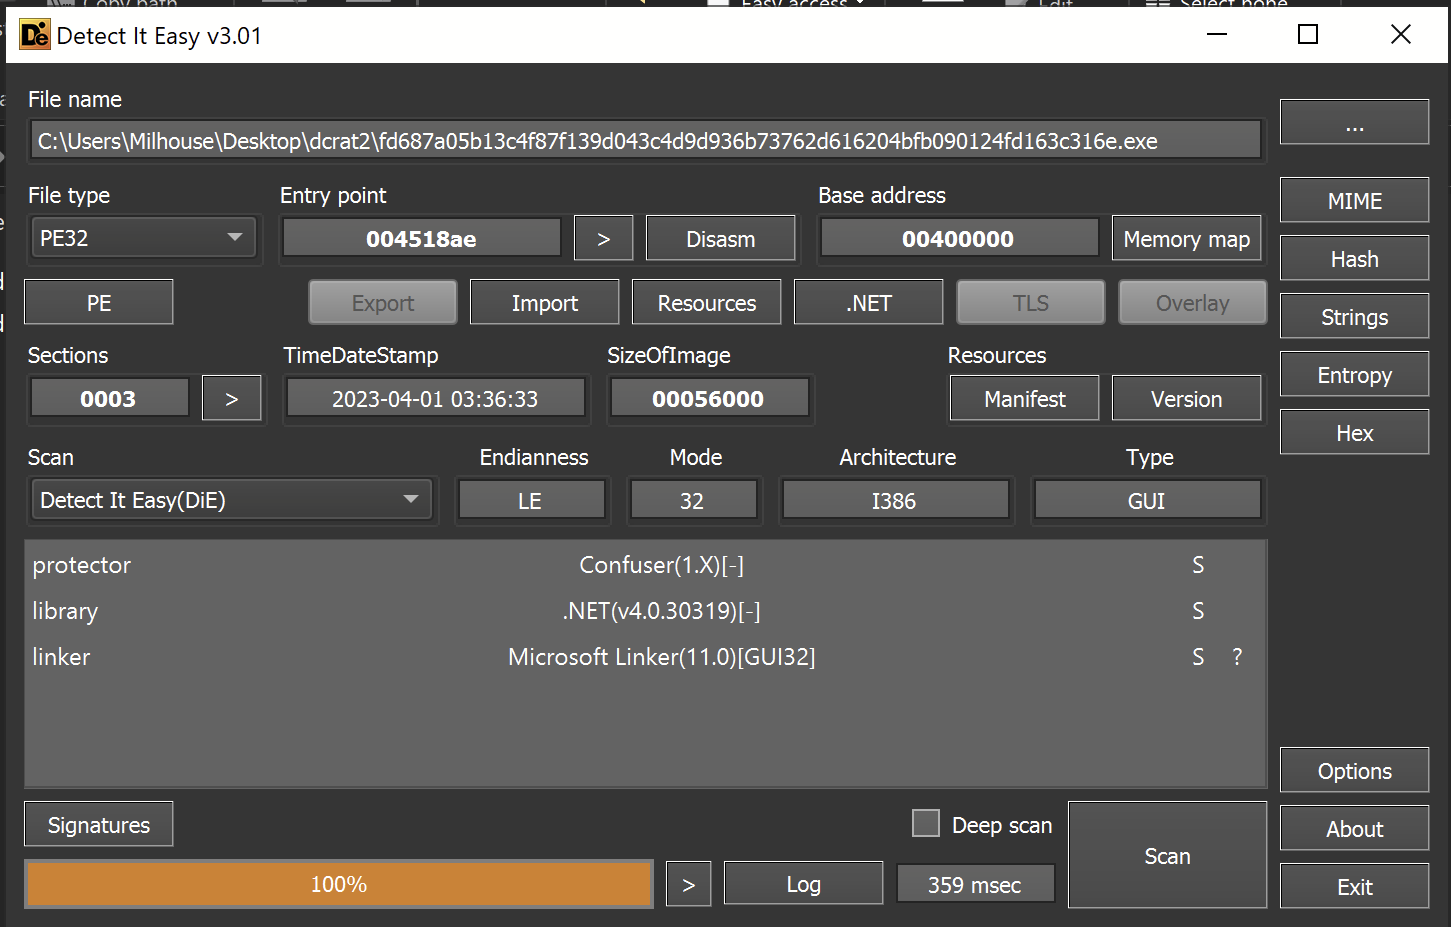Click the TLS button
This screenshot has width=1451, height=927.
1031,303
